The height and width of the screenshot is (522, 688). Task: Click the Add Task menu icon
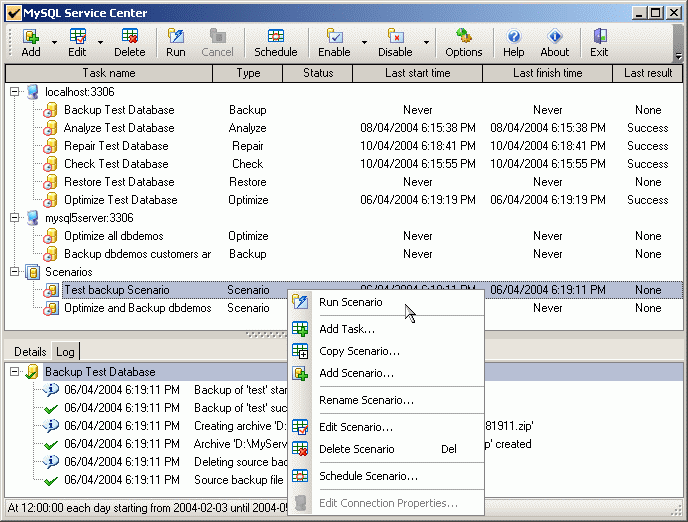coord(300,329)
